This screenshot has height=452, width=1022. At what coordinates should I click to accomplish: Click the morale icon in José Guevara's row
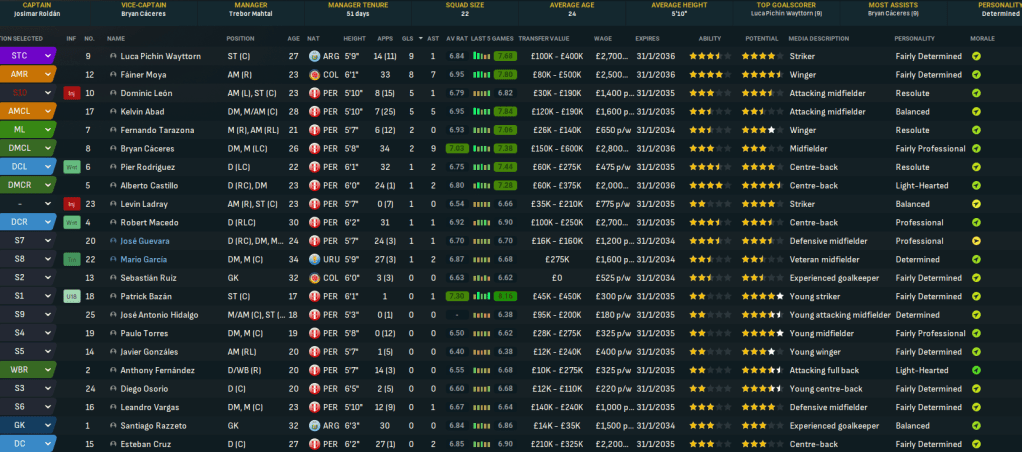click(976, 241)
